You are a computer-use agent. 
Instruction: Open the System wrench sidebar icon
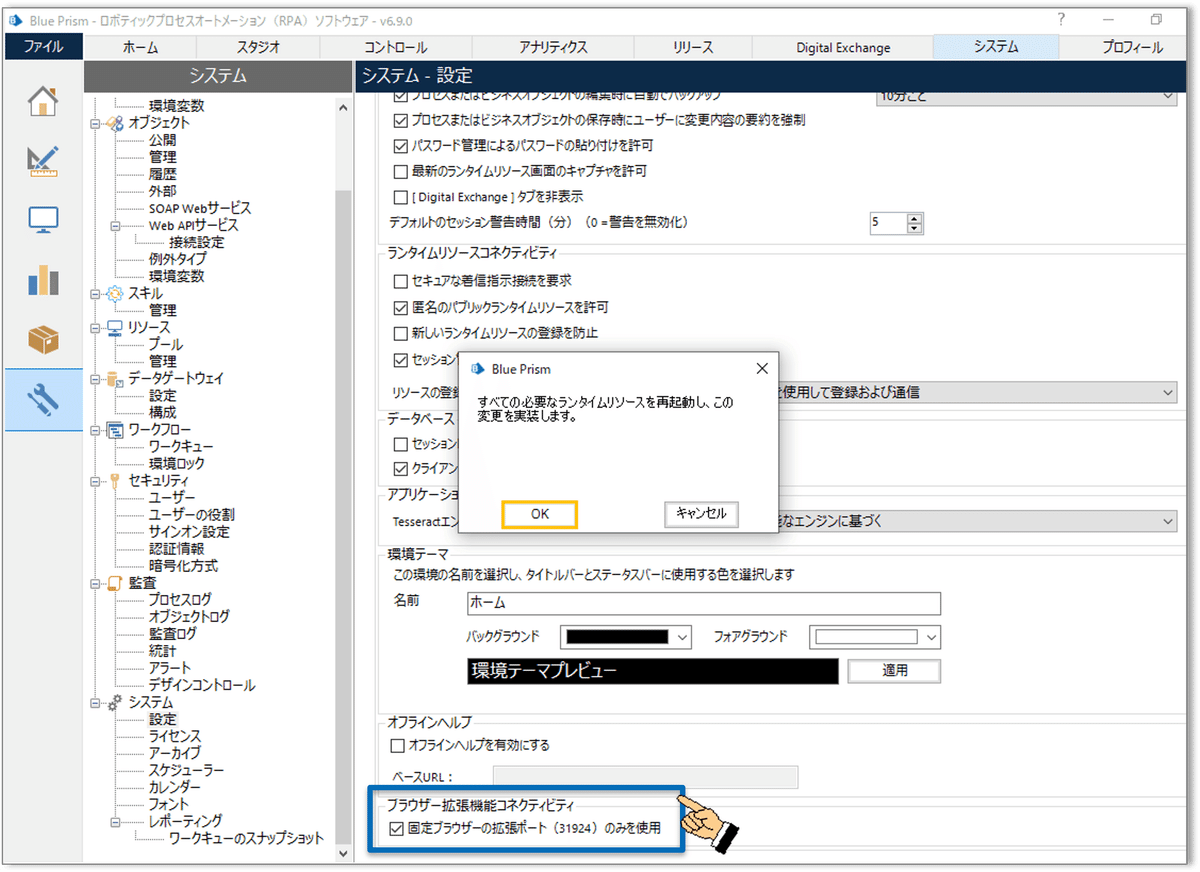click(x=43, y=400)
